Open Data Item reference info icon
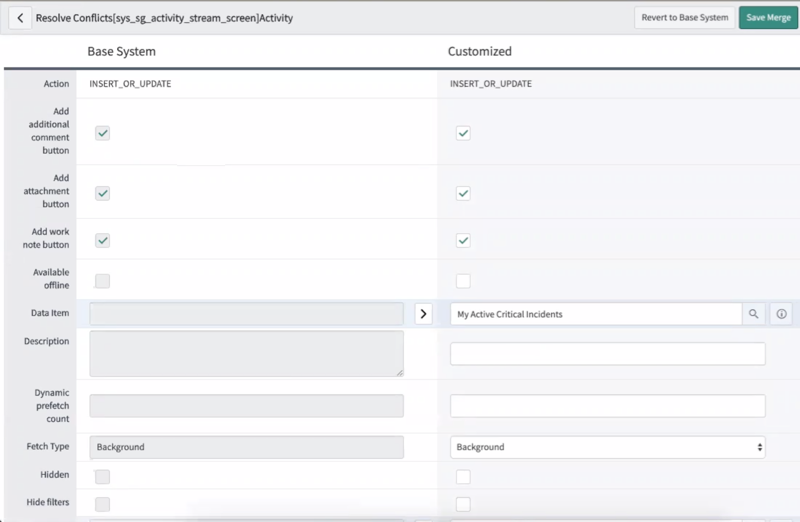The image size is (800, 522). [x=781, y=314]
